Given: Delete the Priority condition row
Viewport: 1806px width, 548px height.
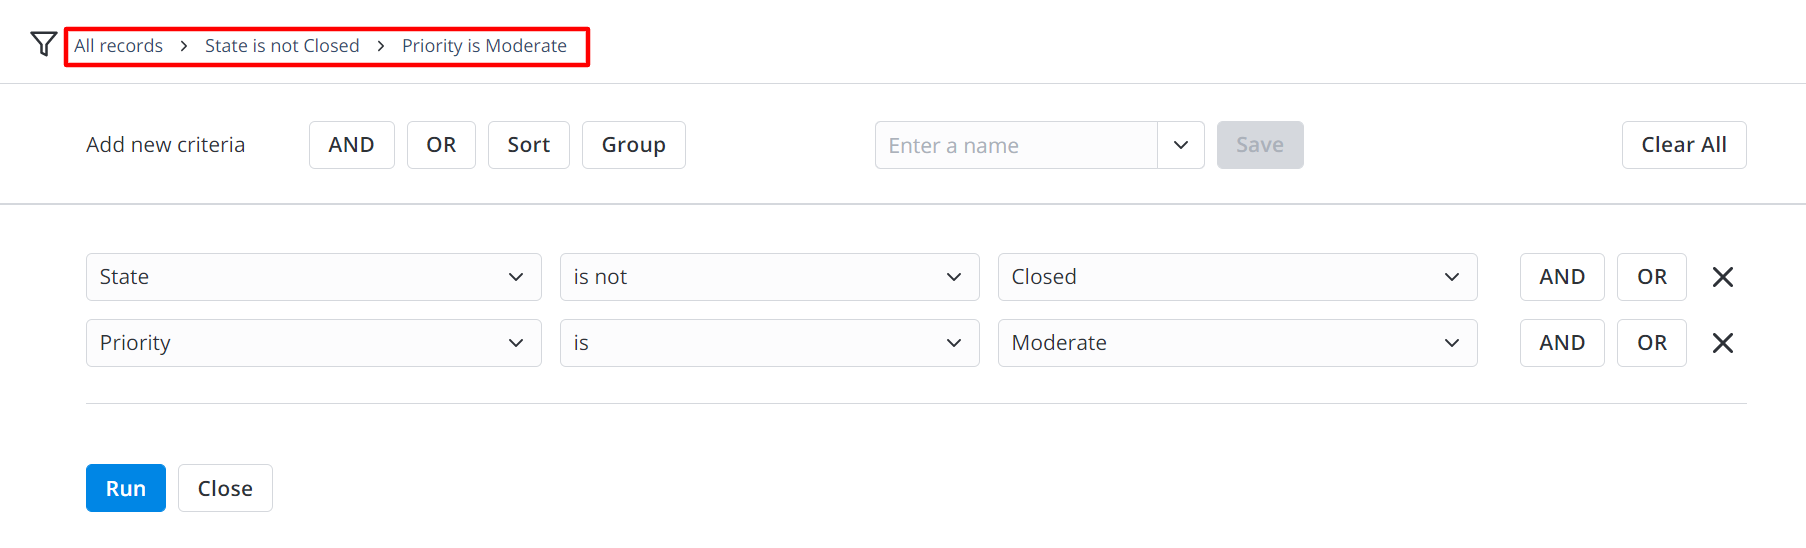Looking at the screenshot, I should pyautogui.click(x=1722, y=343).
